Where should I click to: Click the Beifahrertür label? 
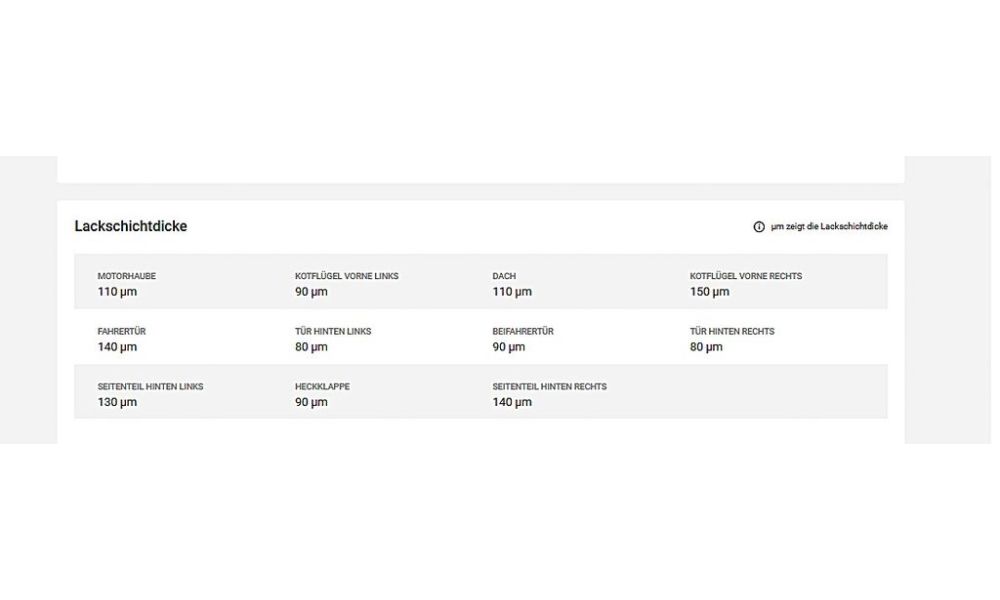[x=523, y=332]
